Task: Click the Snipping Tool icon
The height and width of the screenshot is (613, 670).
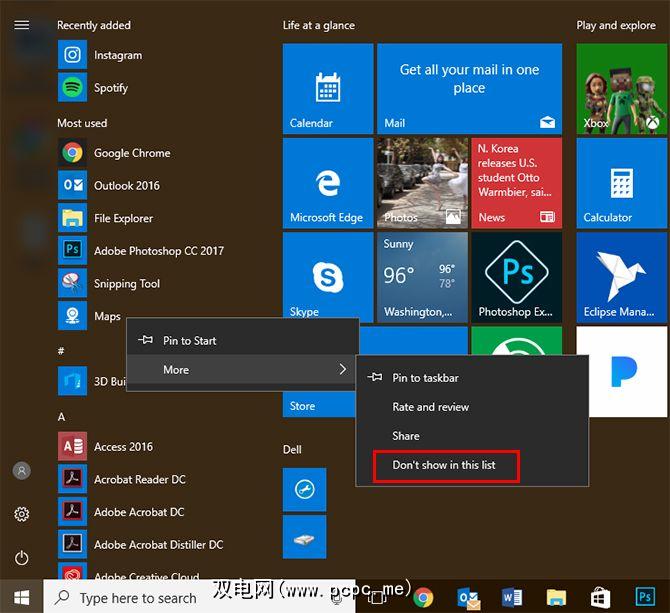Action: (x=72, y=283)
